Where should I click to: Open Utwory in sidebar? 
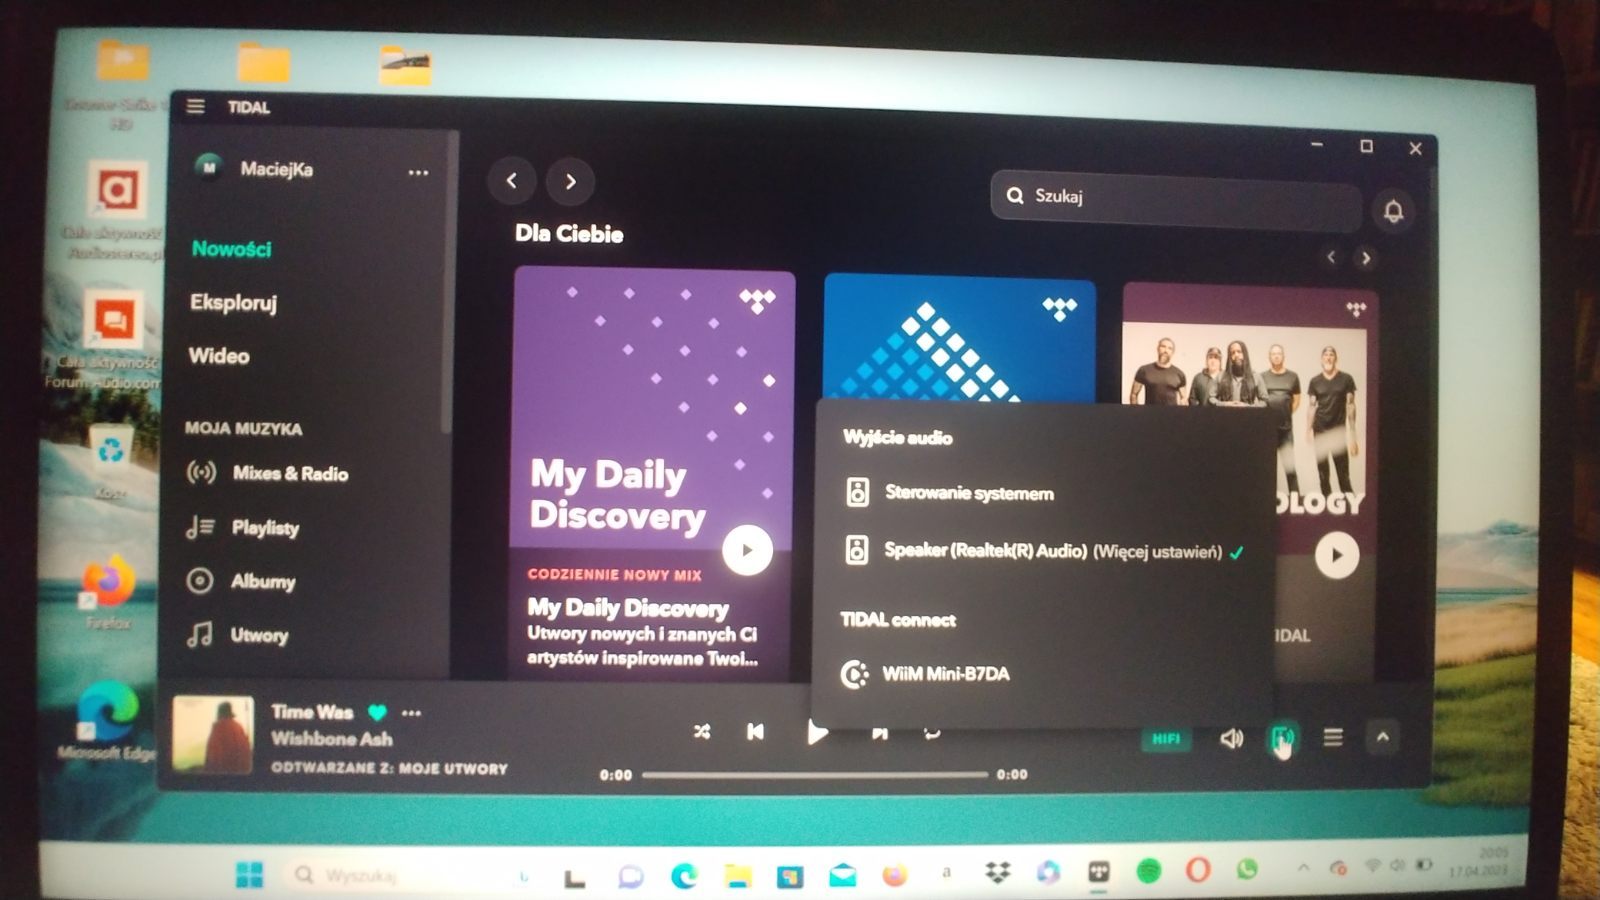pos(238,635)
